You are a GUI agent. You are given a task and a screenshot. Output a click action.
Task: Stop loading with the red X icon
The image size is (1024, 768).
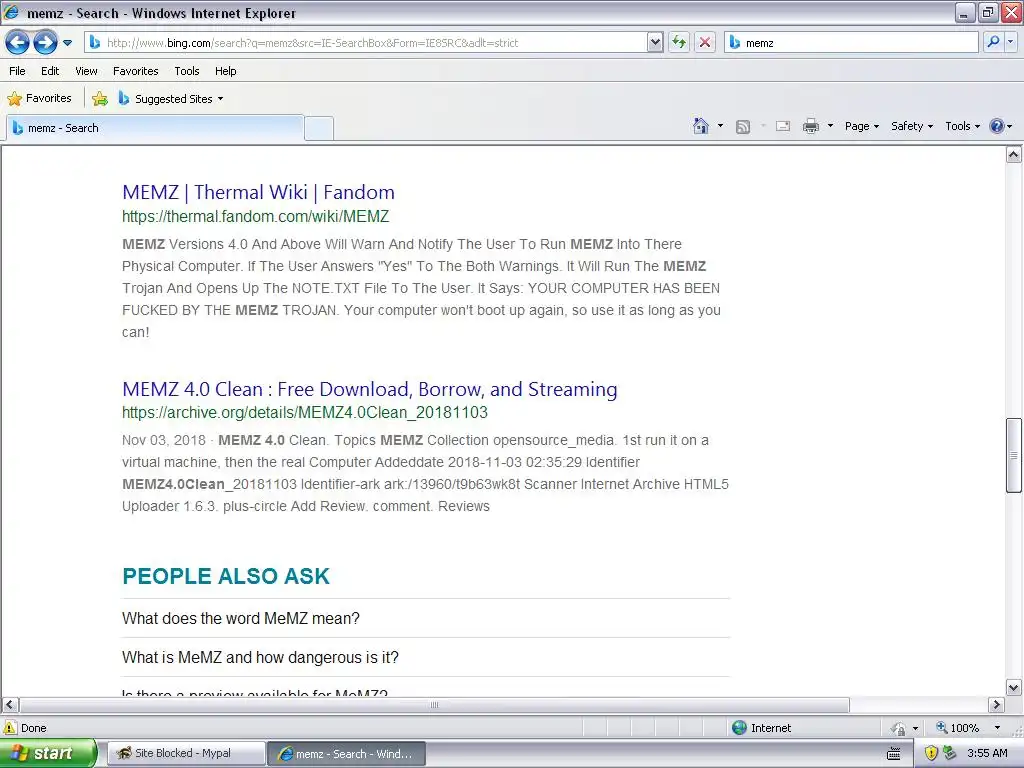click(705, 43)
